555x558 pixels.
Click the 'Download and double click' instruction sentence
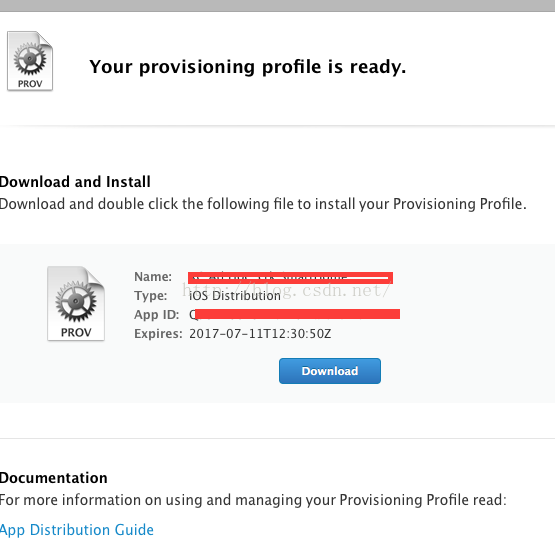[263, 204]
